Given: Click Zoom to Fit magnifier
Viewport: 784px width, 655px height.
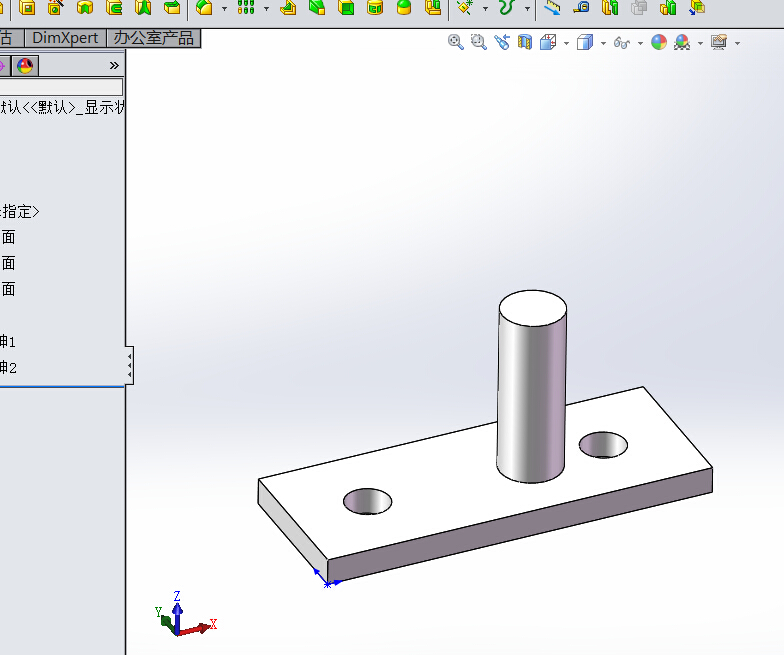Looking at the screenshot, I should (456, 42).
